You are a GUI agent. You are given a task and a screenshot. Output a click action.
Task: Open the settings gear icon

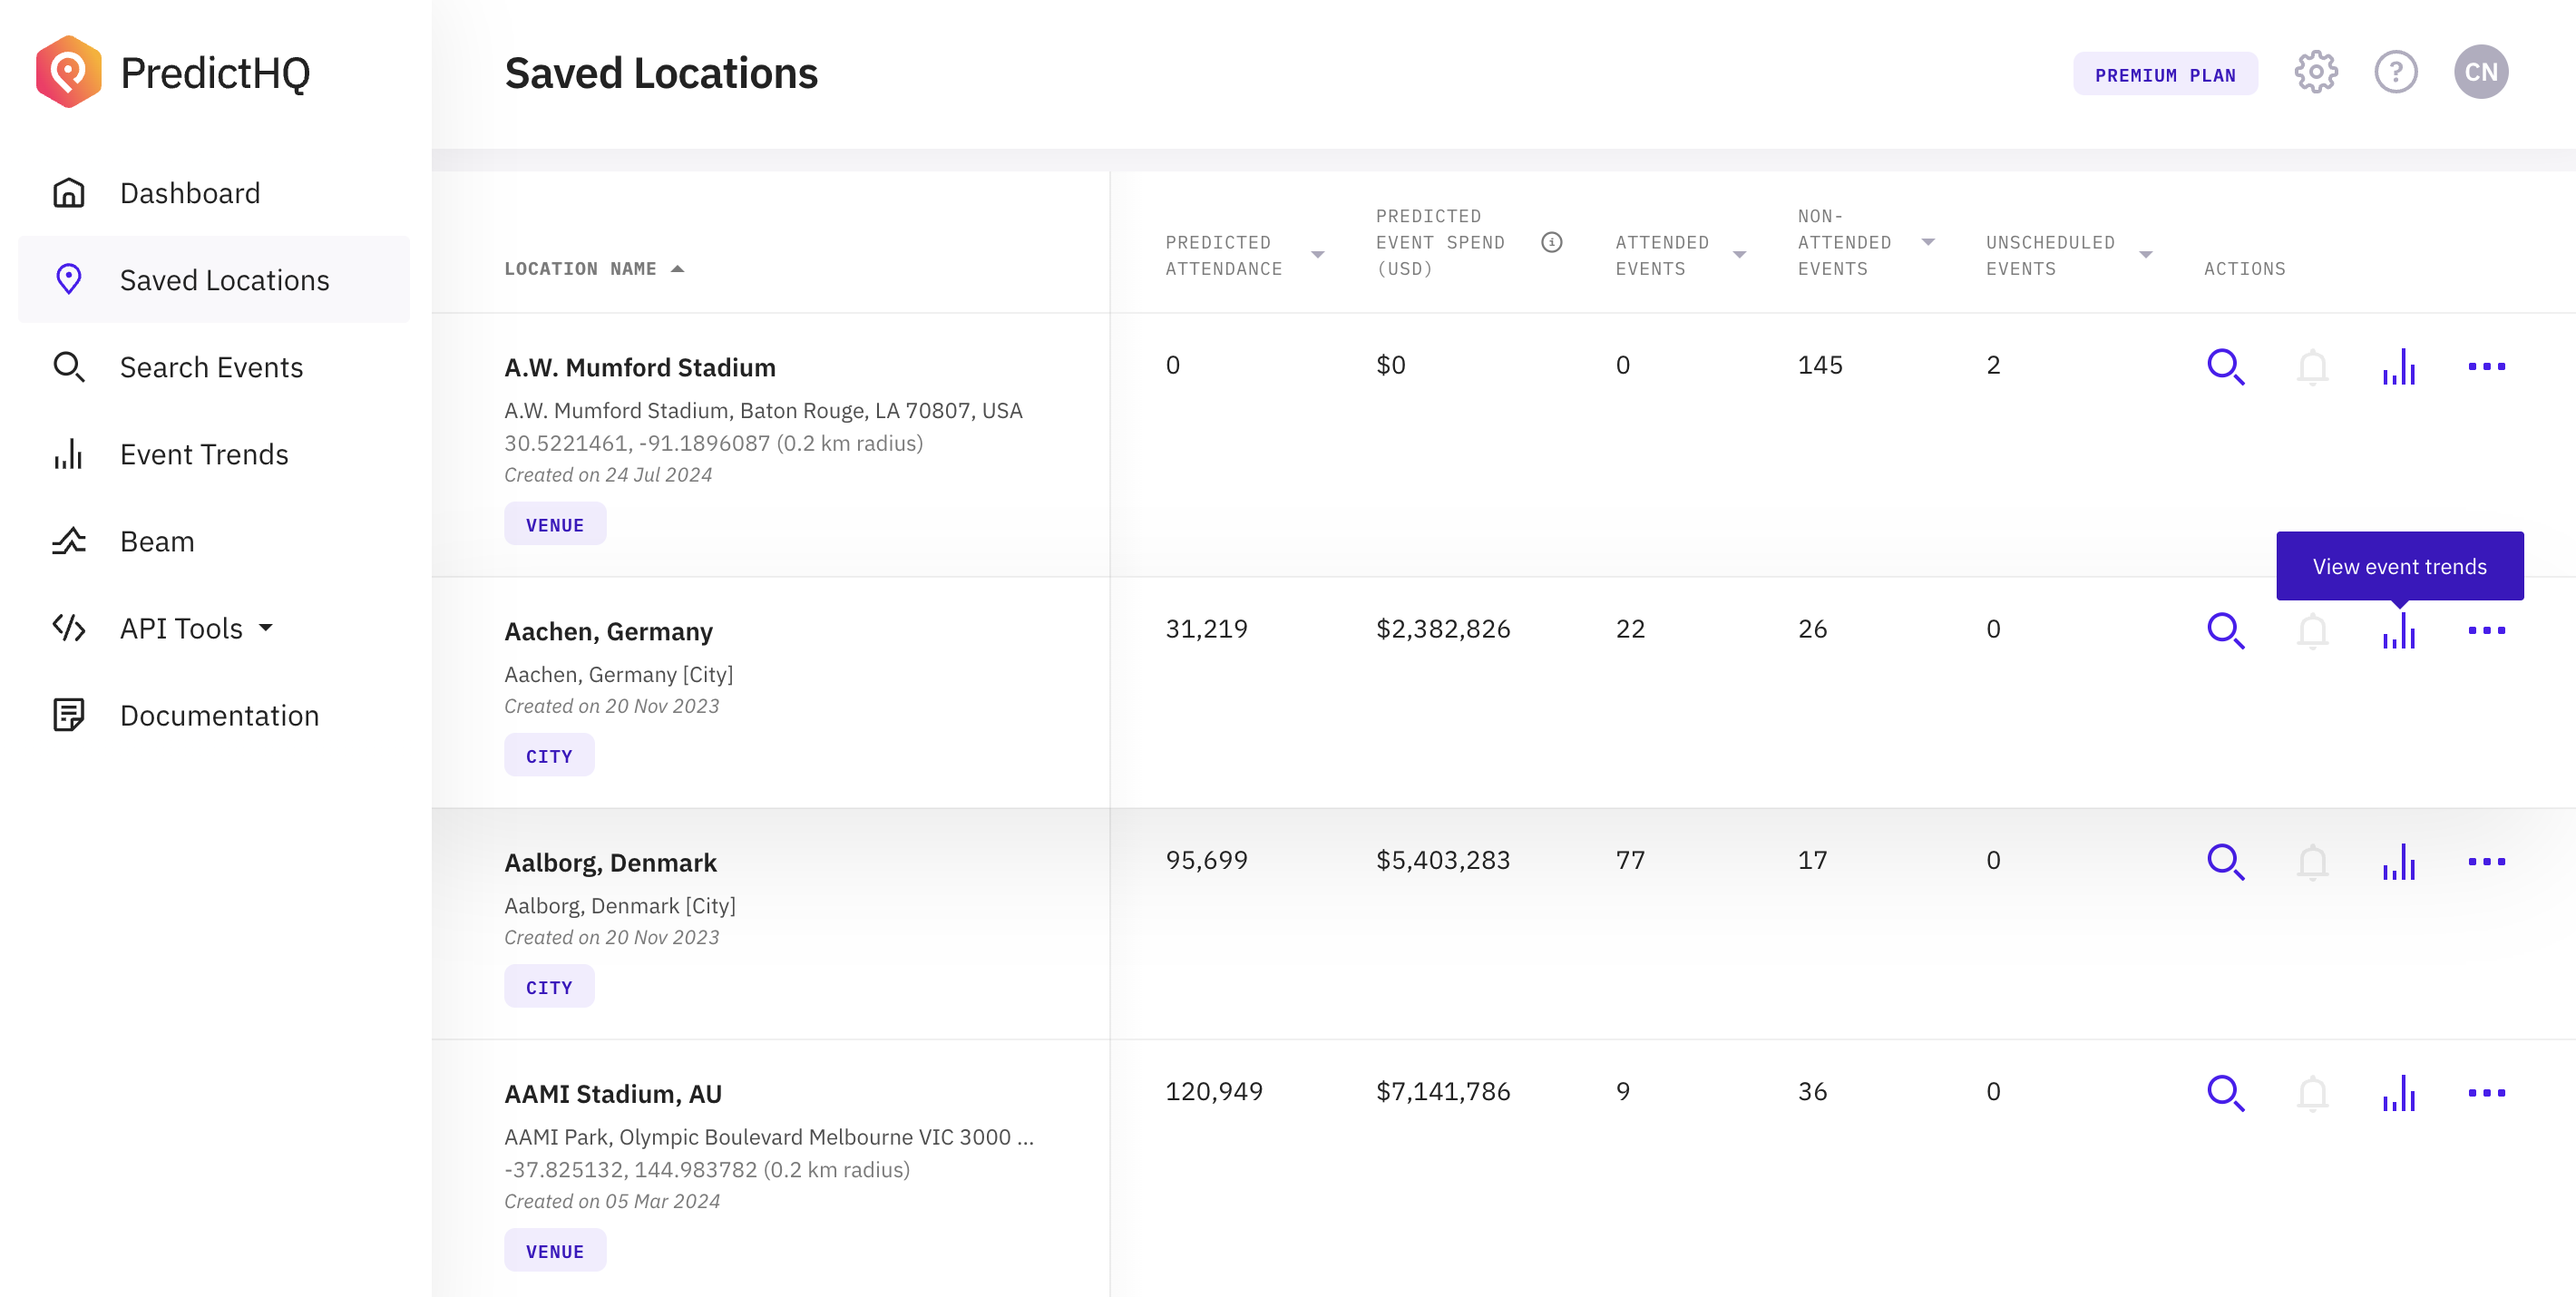[2315, 72]
